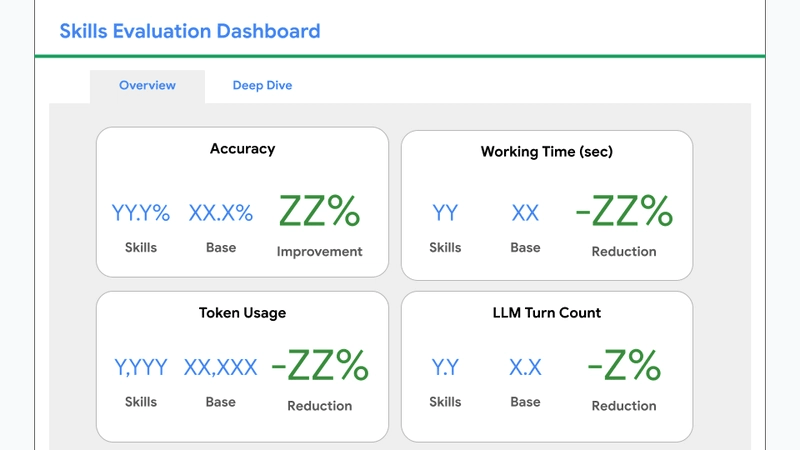Open the Deep Dive tab

[262, 85]
